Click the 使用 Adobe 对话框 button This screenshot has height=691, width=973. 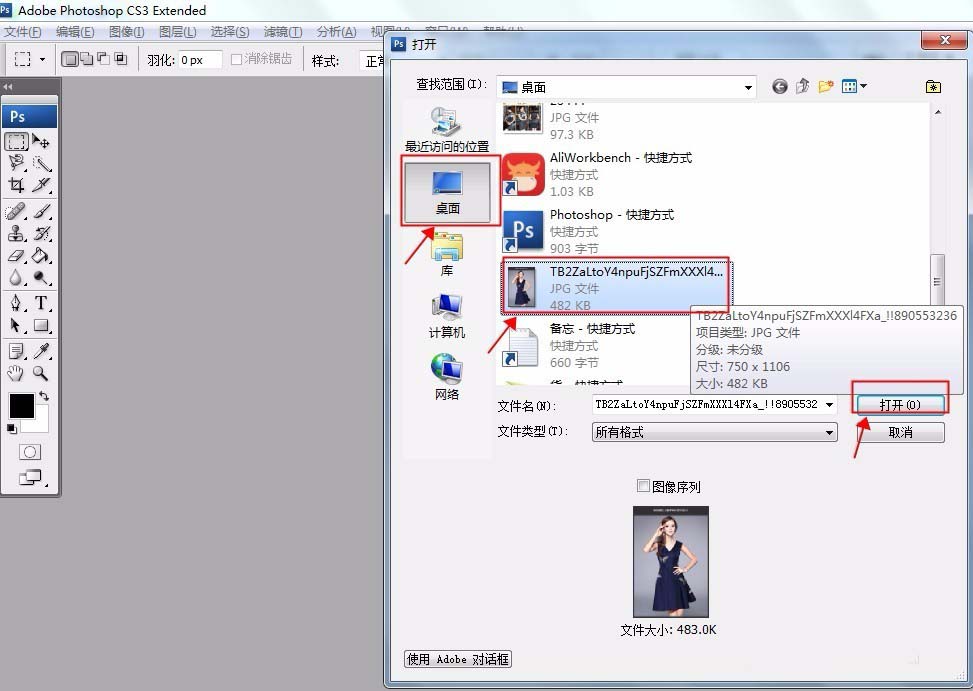[x=457, y=659]
